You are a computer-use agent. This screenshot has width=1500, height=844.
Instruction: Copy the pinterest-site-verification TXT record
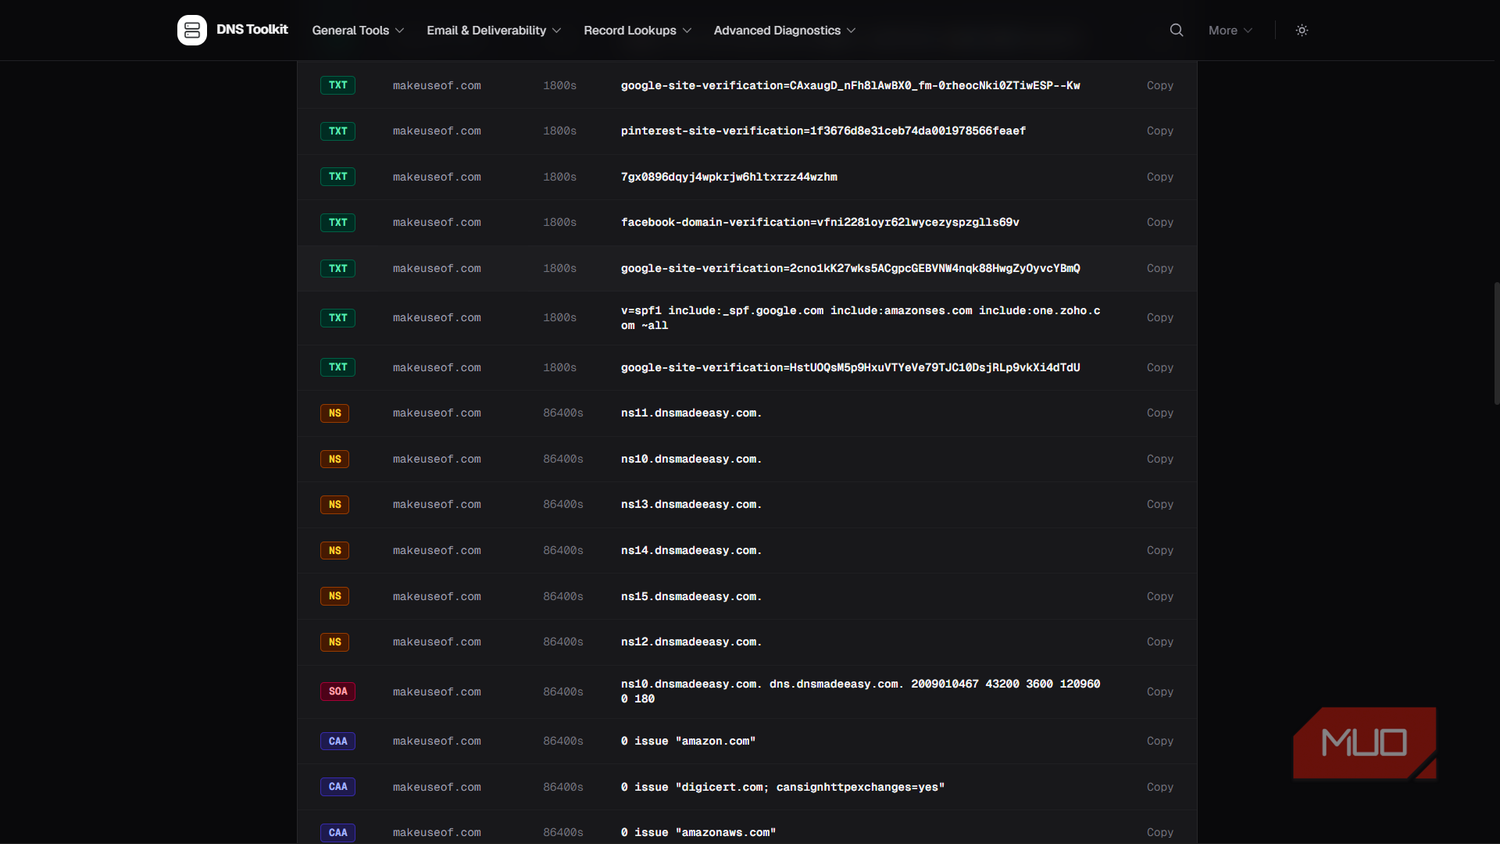point(1160,131)
